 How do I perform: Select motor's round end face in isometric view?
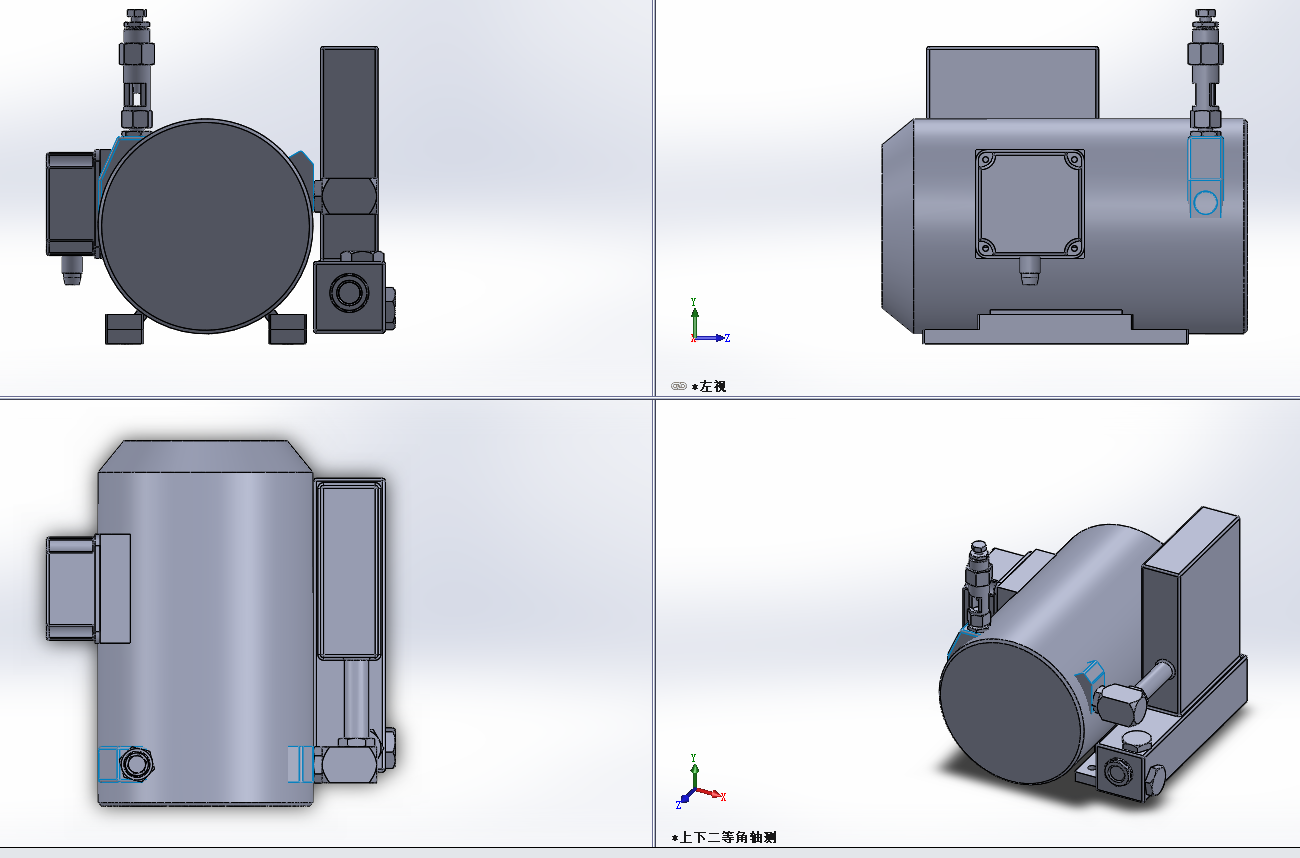coord(1012,712)
